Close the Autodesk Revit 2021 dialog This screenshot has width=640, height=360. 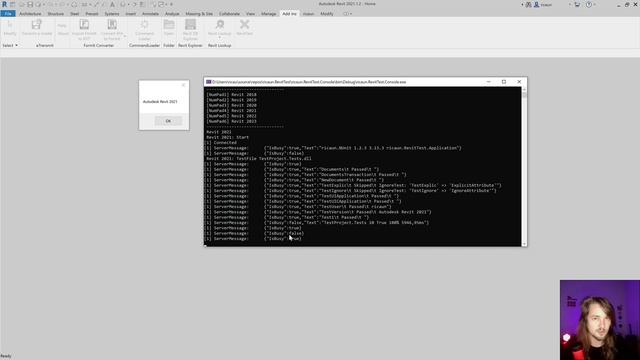click(x=183, y=85)
